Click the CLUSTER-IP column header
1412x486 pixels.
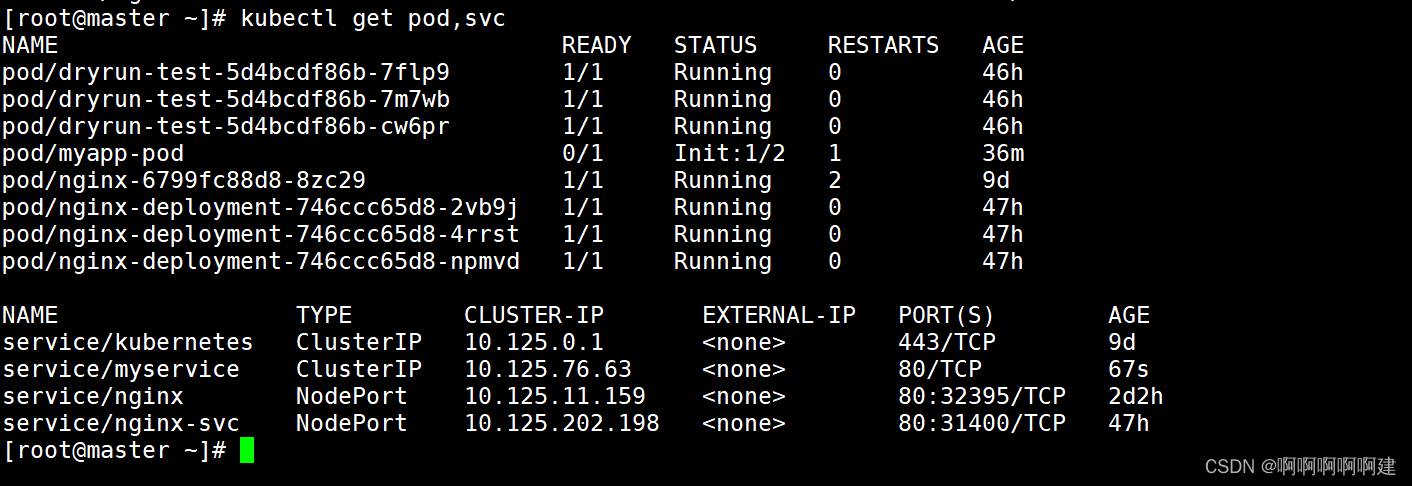(x=534, y=316)
